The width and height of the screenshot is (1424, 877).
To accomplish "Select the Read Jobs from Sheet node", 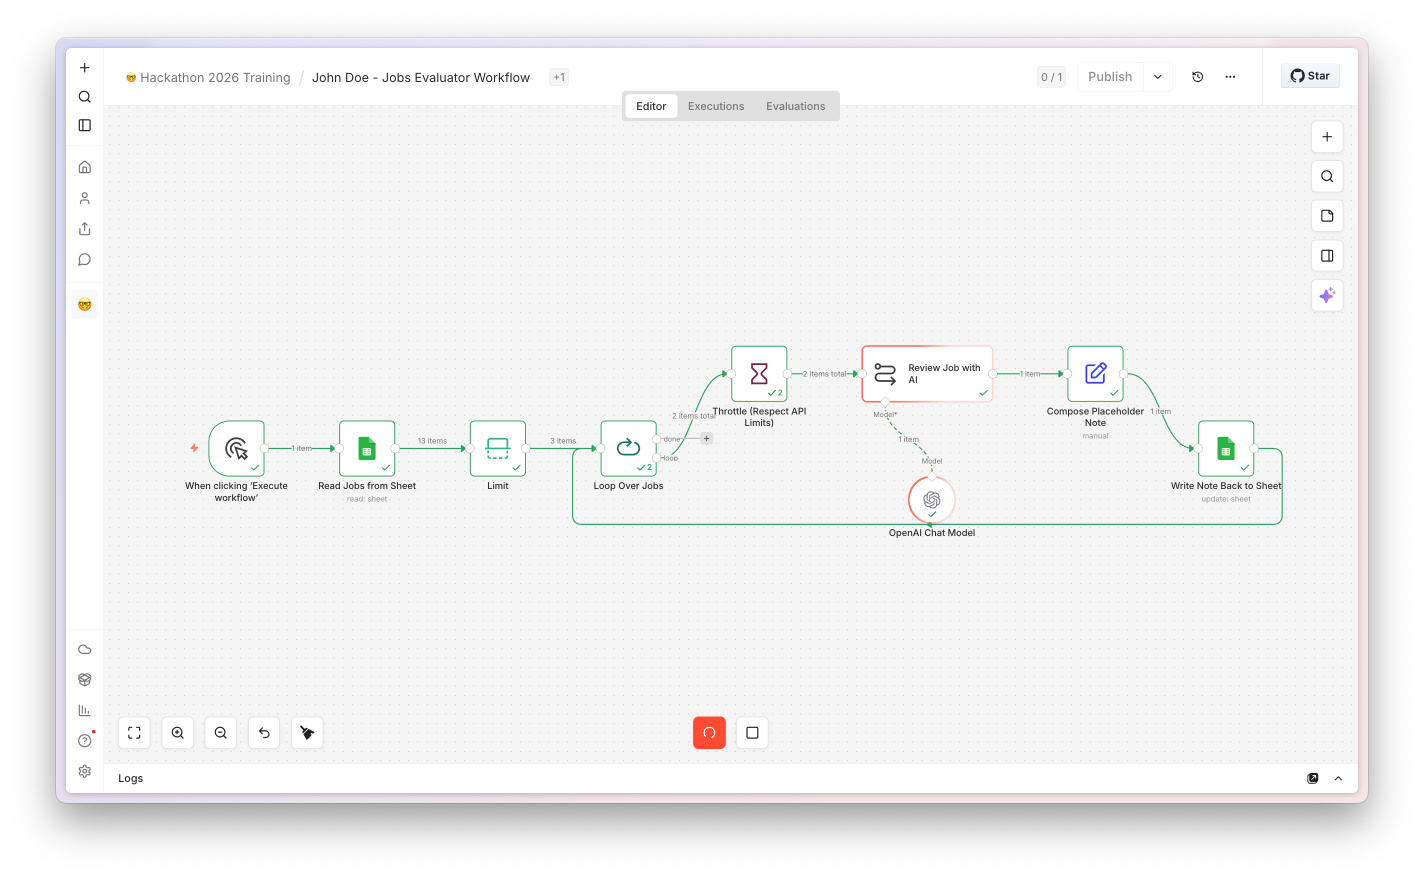I will click(x=367, y=448).
